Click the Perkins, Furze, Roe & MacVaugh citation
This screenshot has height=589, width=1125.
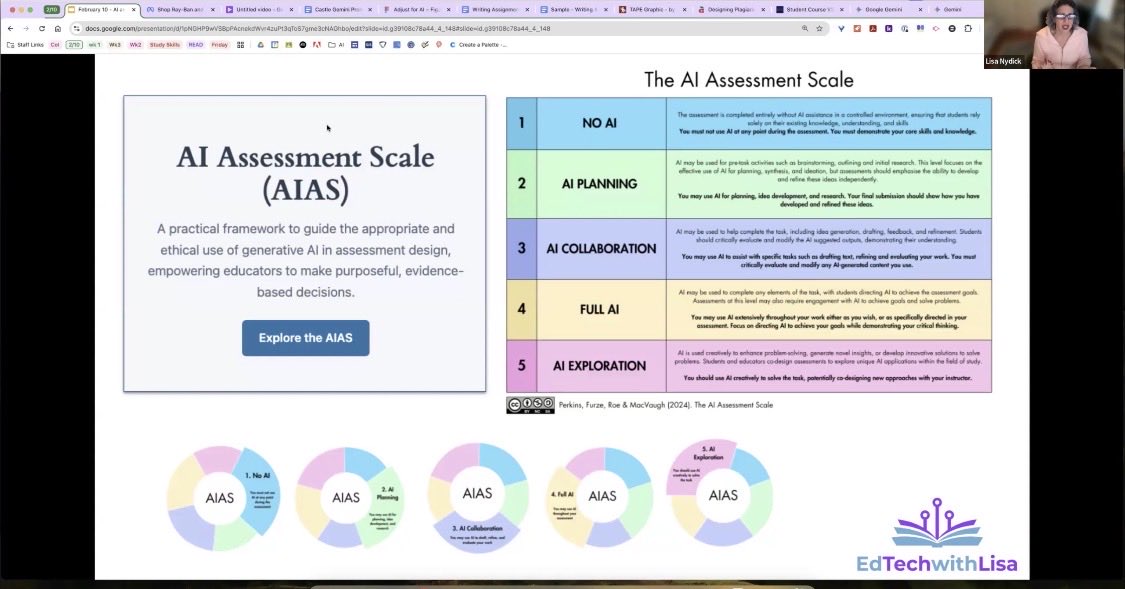666,405
